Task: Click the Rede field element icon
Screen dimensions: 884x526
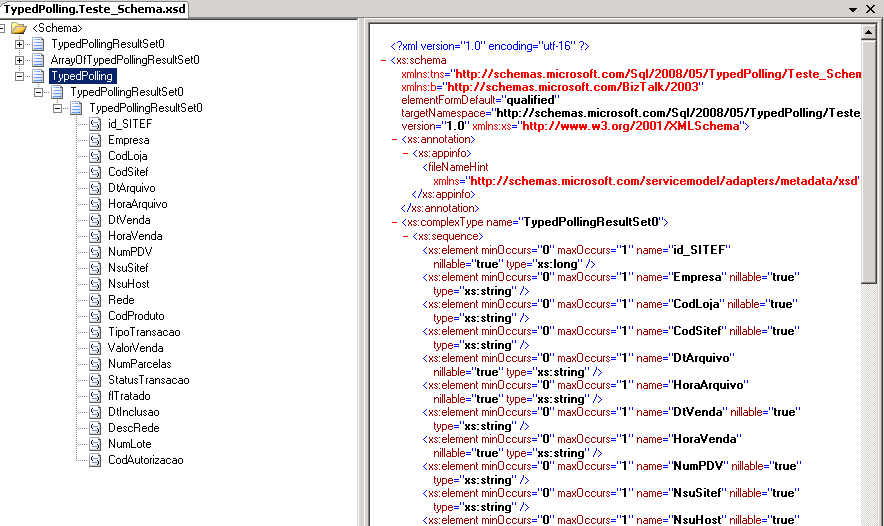Action: (x=95, y=300)
